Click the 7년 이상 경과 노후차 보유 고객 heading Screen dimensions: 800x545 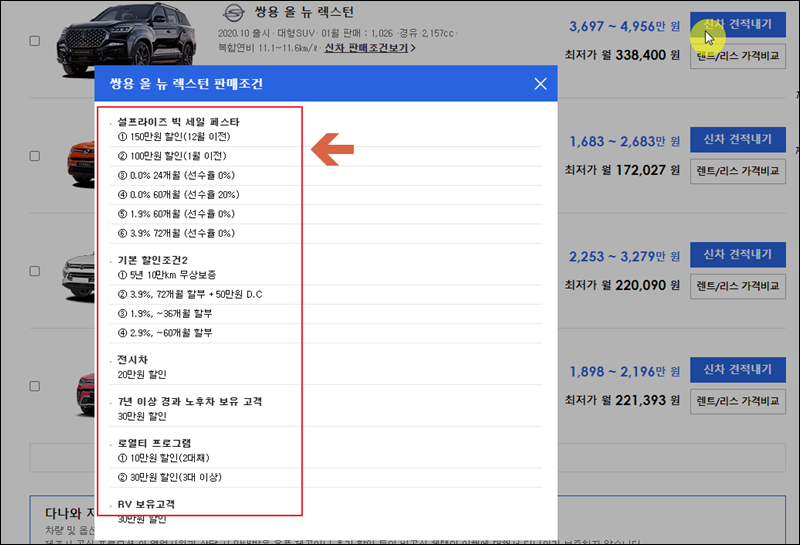pos(190,402)
